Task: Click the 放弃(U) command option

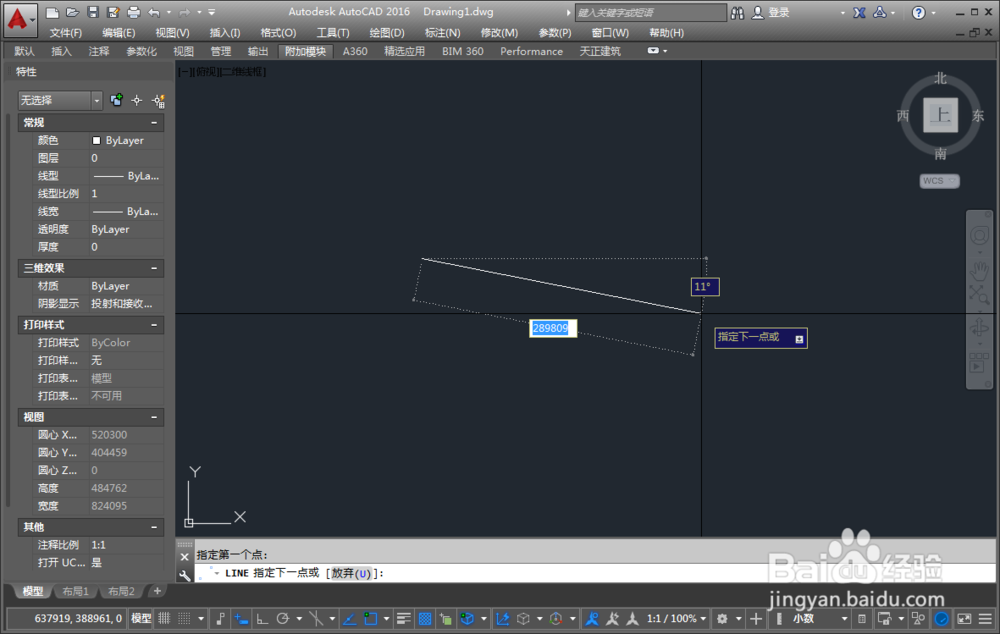Action: click(x=351, y=573)
